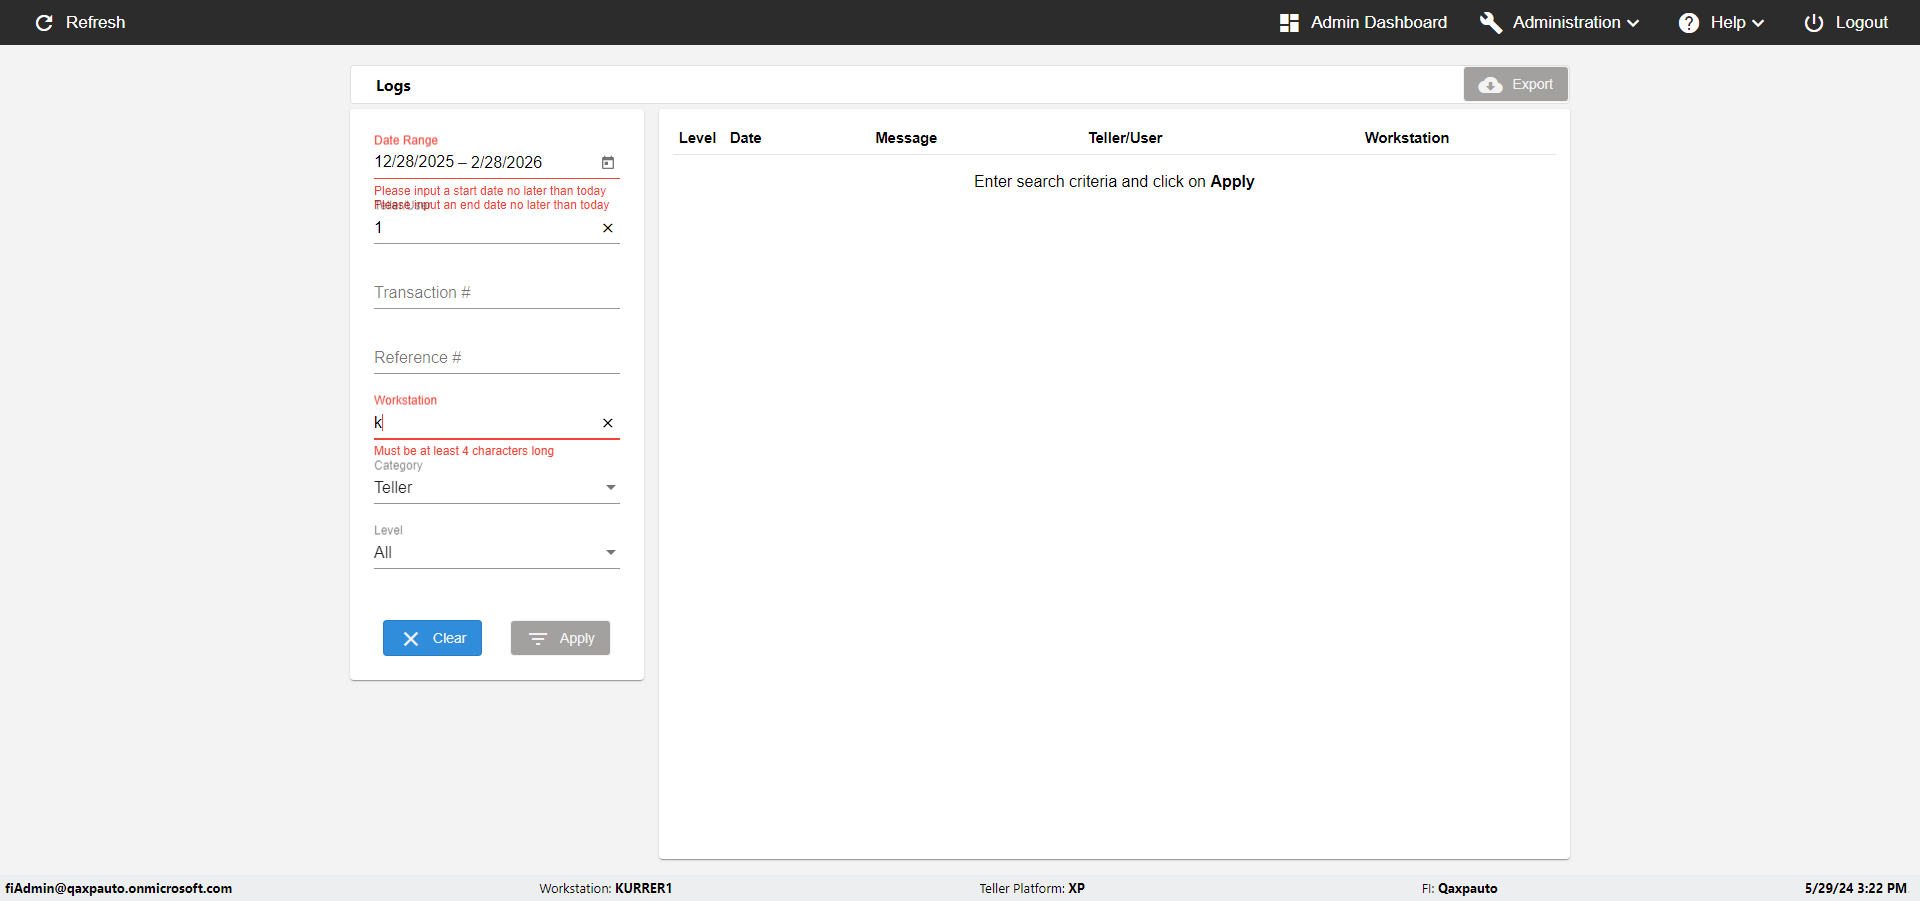1920x901 pixels.
Task: Open the Category dropdown showing Teller
Action: pyautogui.click(x=497, y=487)
